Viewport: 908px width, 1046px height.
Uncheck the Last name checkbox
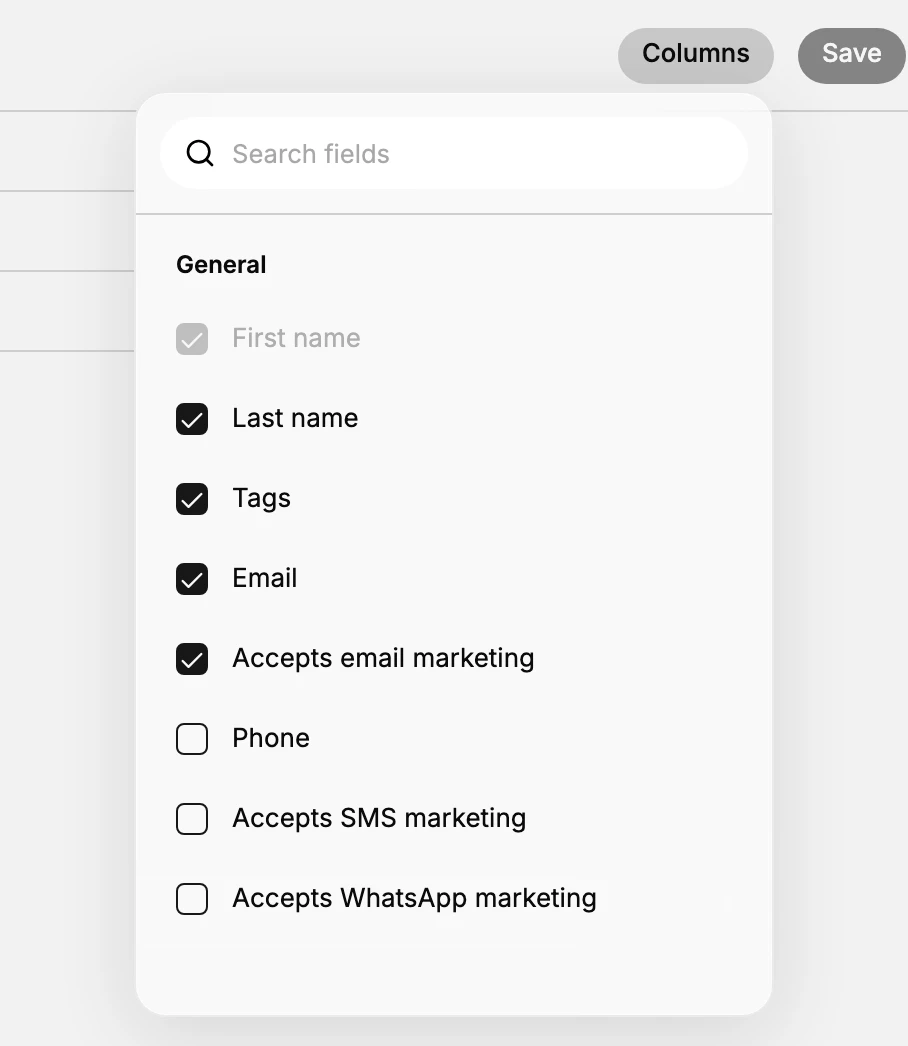[192, 419]
